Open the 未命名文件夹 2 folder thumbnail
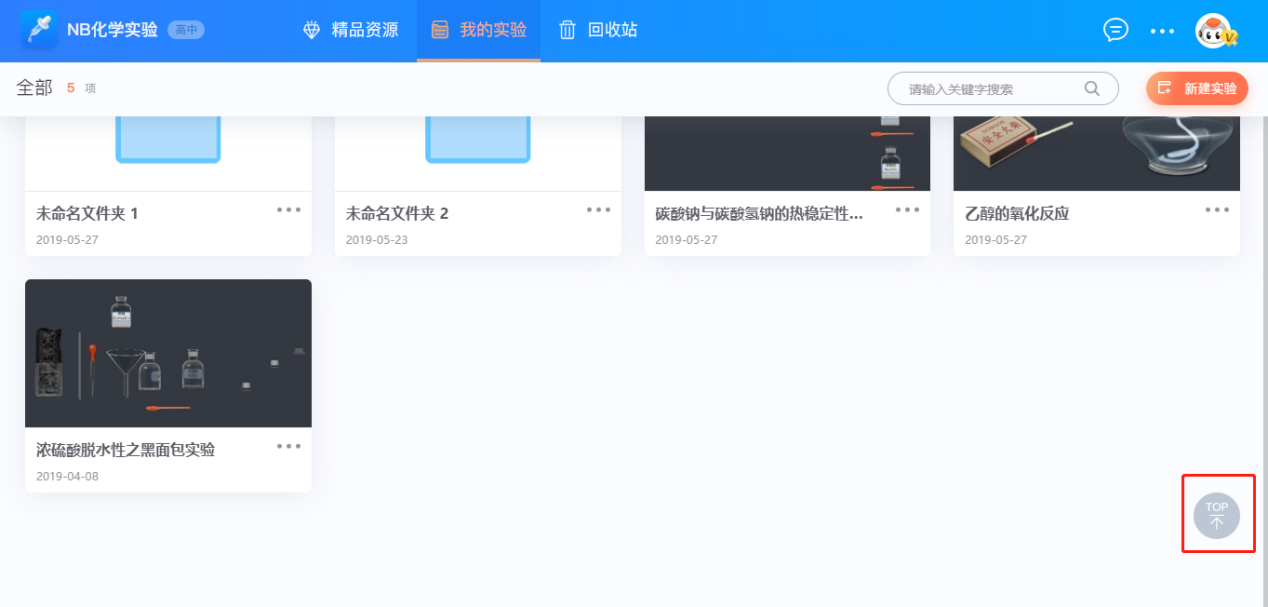This screenshot has height=607, width=1268. point(478,150)
